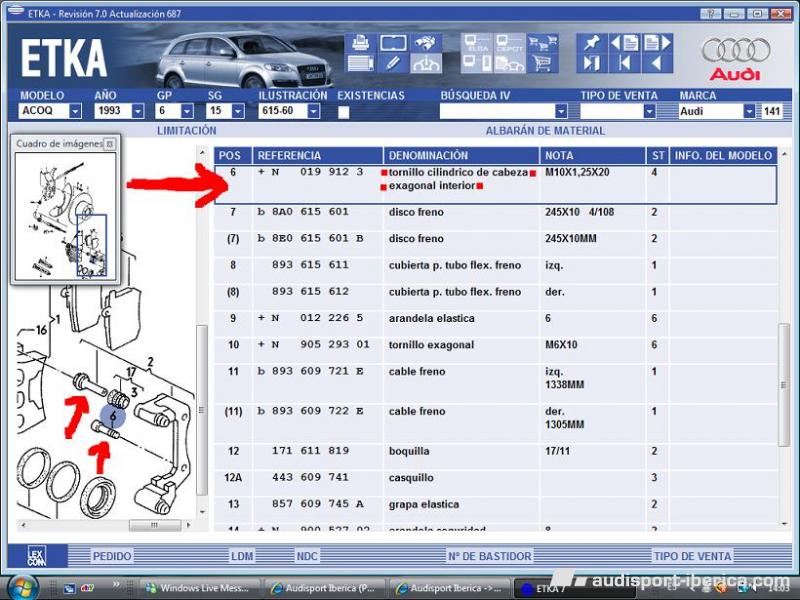Click the greyed fork-shaped icon under the binoculars
The image size is (800, 600).
pyautogui.click(x=426, y=64)
